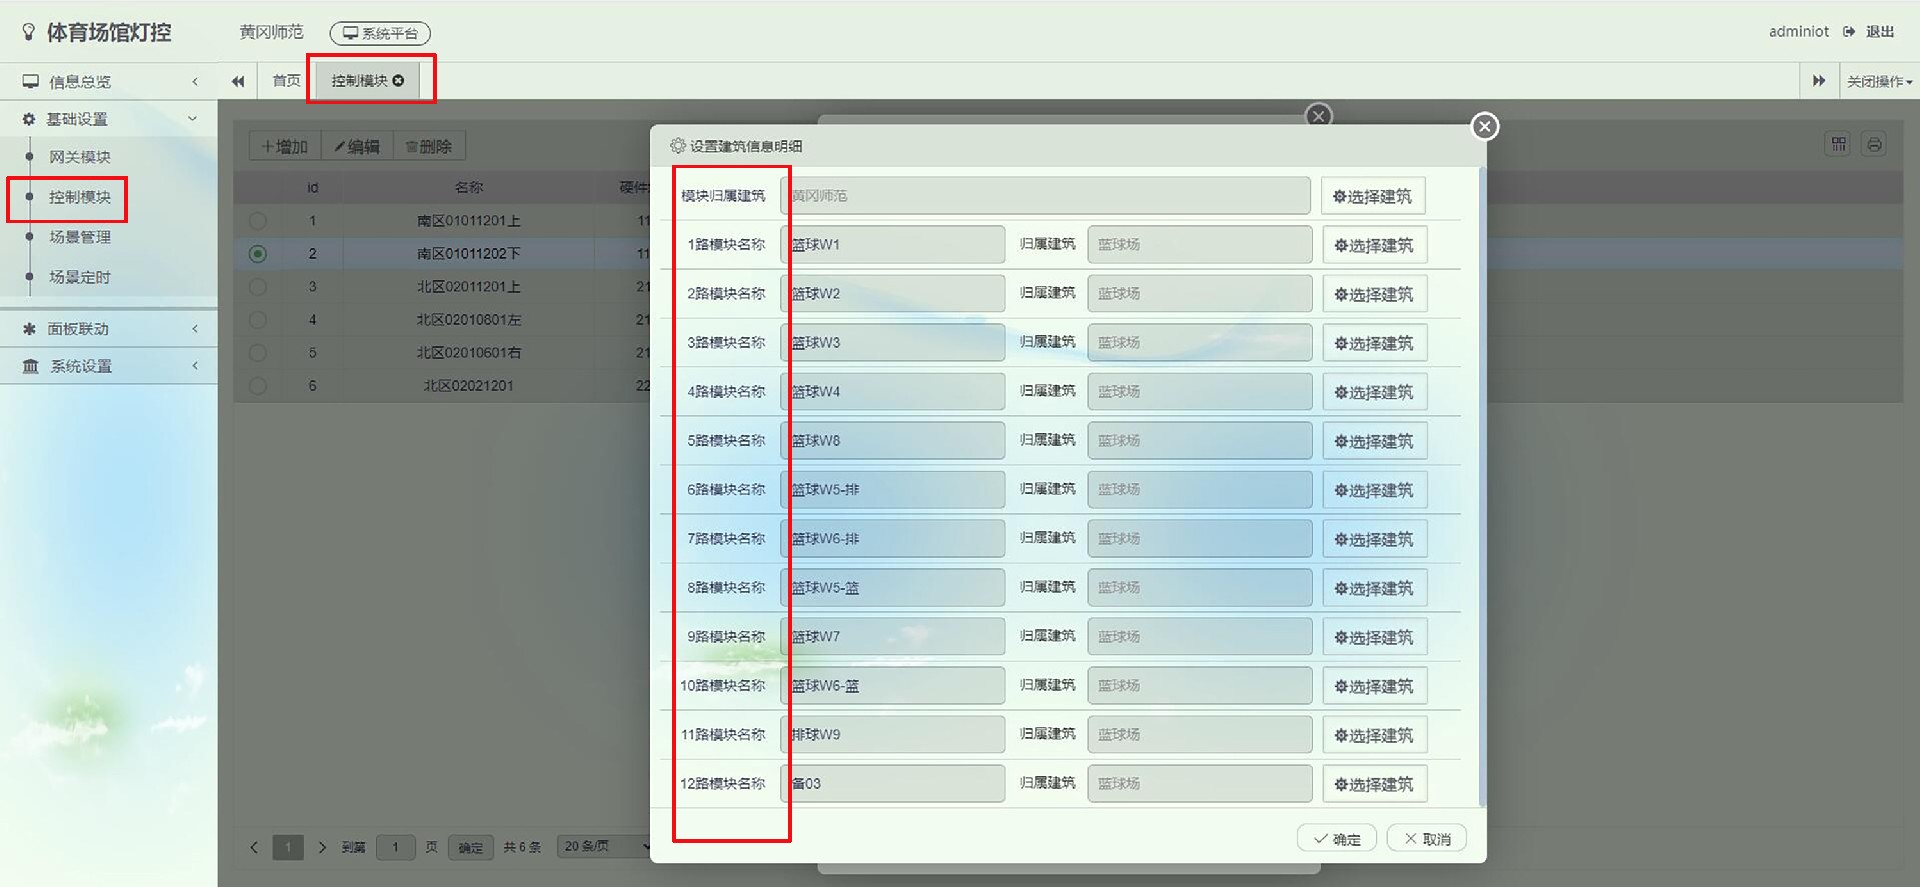This screenshot has width=1920, height=887.
Task: Select the radio button for row 北区02011201上
Action: point(258,287)
